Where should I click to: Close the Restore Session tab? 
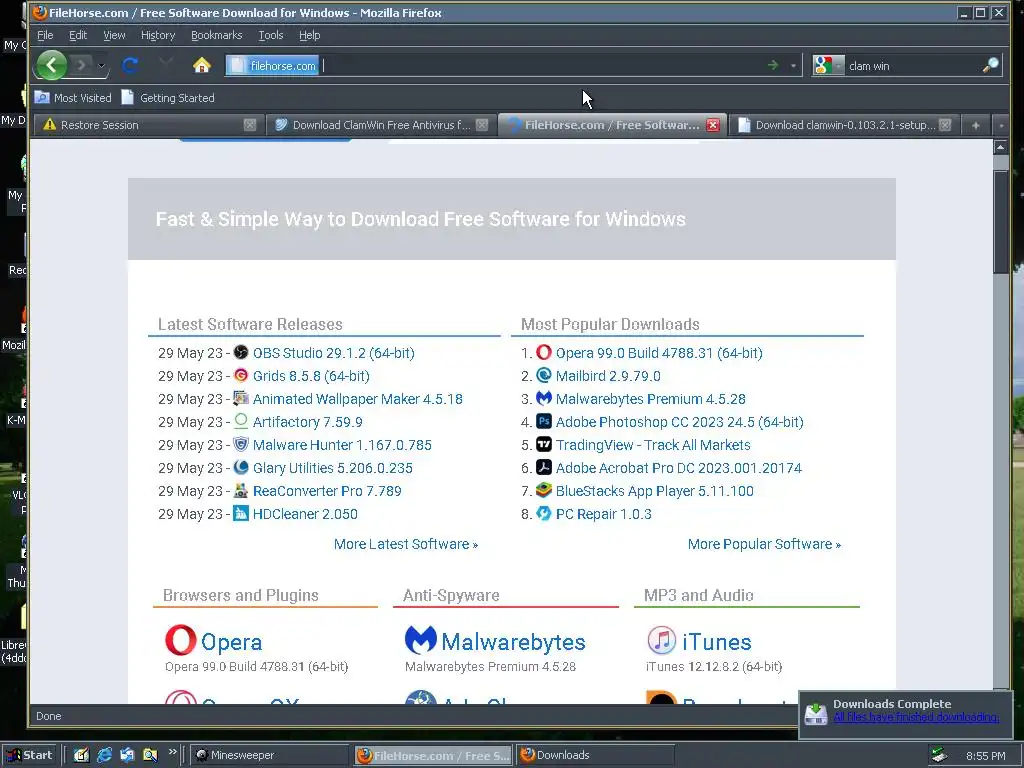pos(249,125)
